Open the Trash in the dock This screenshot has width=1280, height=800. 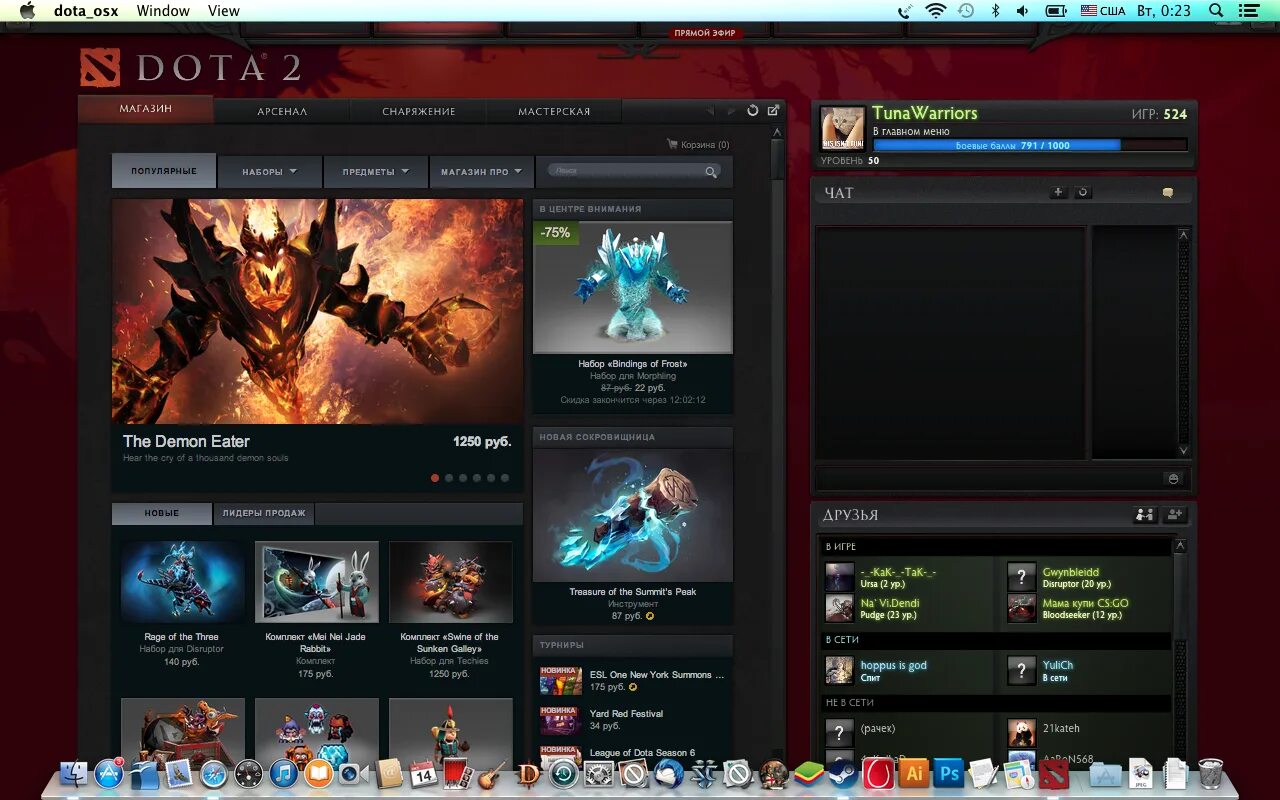tap(1210, 773)
